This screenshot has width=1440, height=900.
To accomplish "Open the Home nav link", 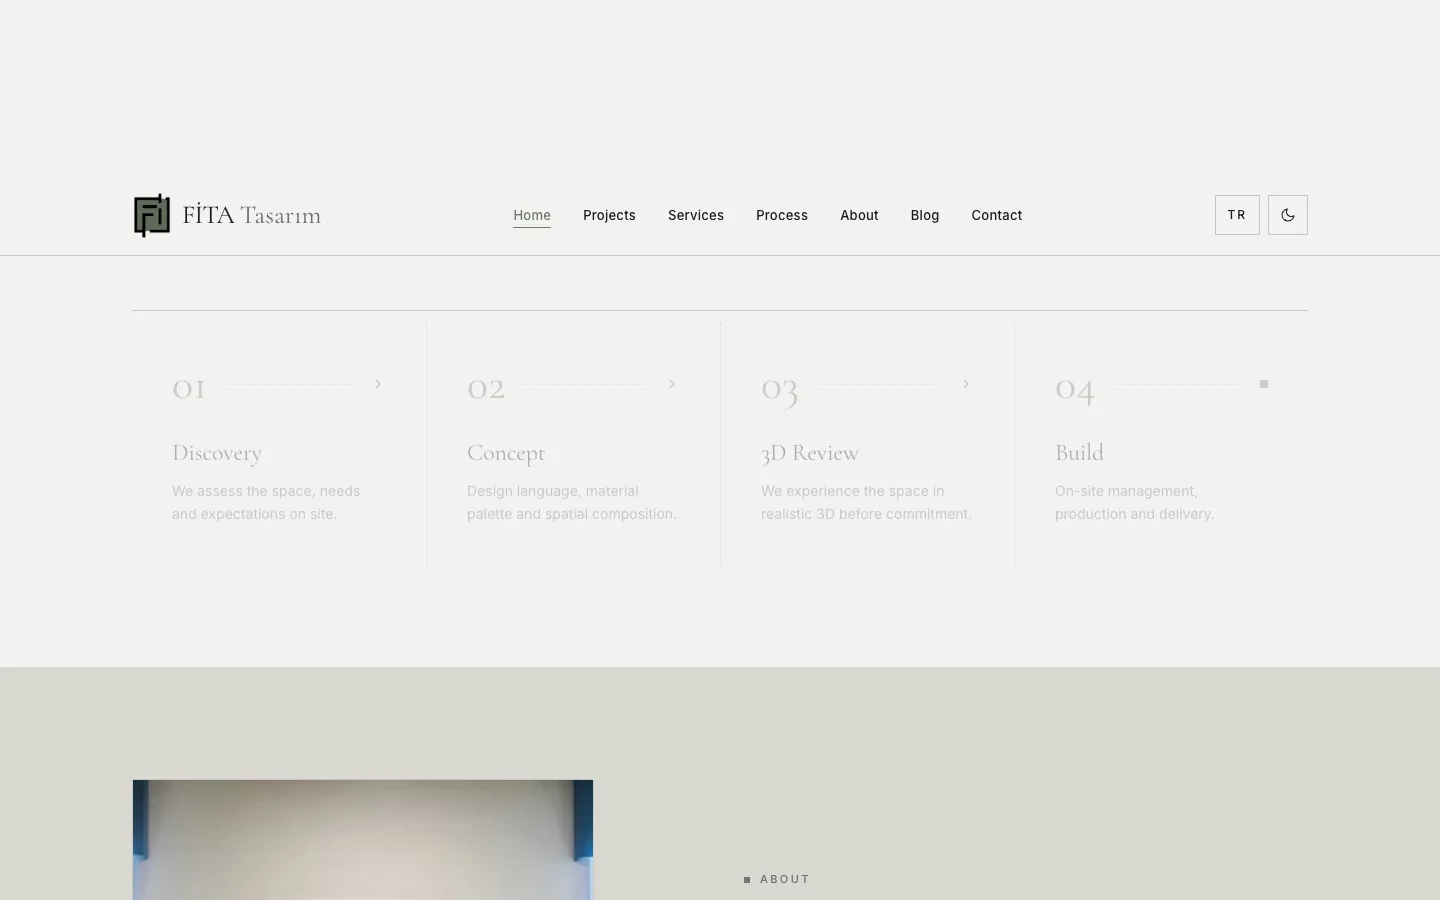I will pyautogui.click(x=532, y=215).
